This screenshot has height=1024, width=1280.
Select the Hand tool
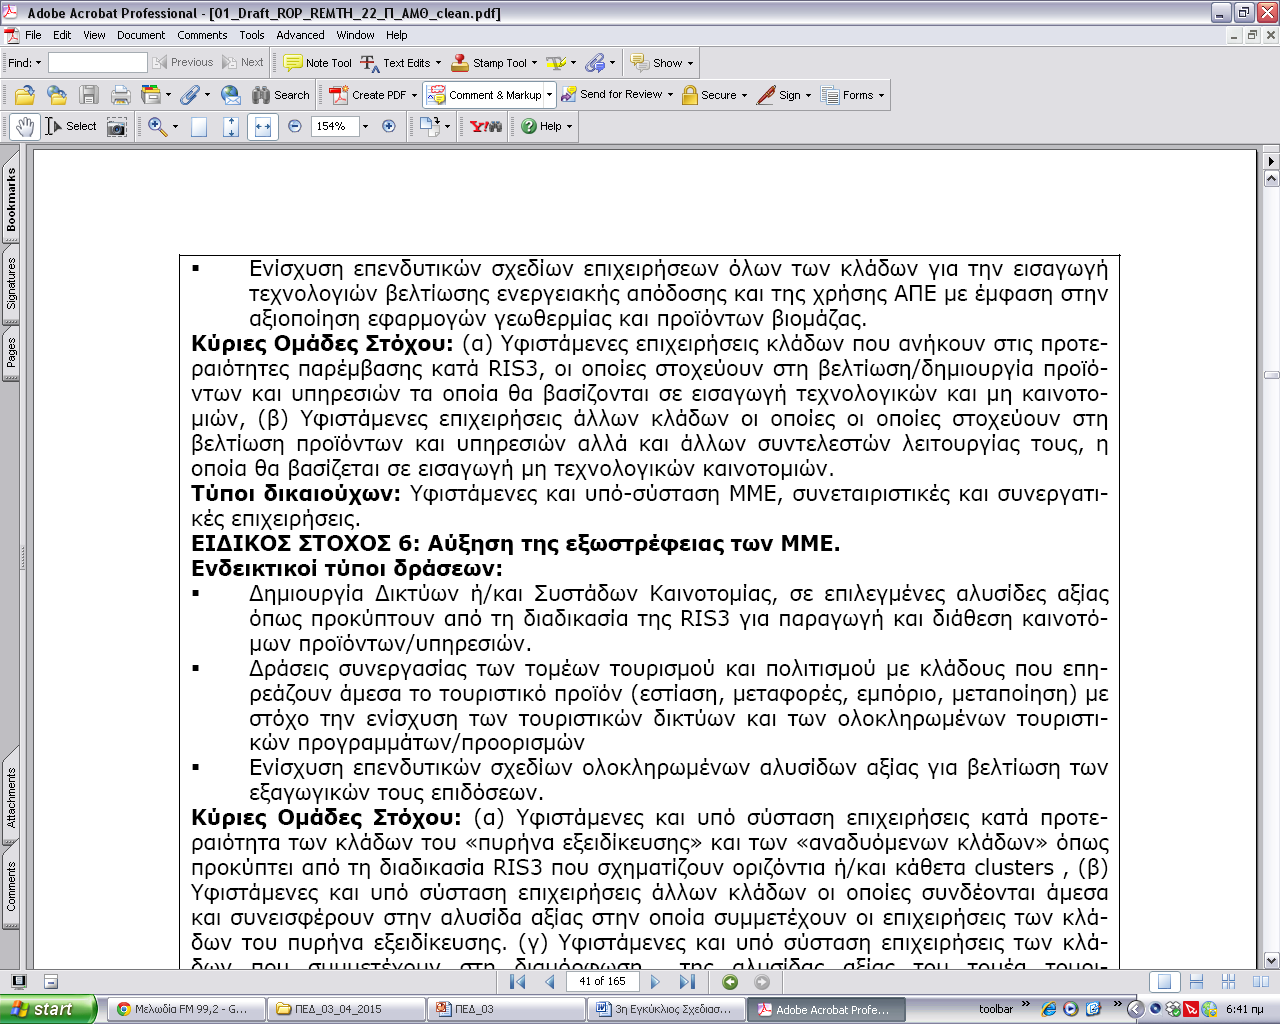25,126
